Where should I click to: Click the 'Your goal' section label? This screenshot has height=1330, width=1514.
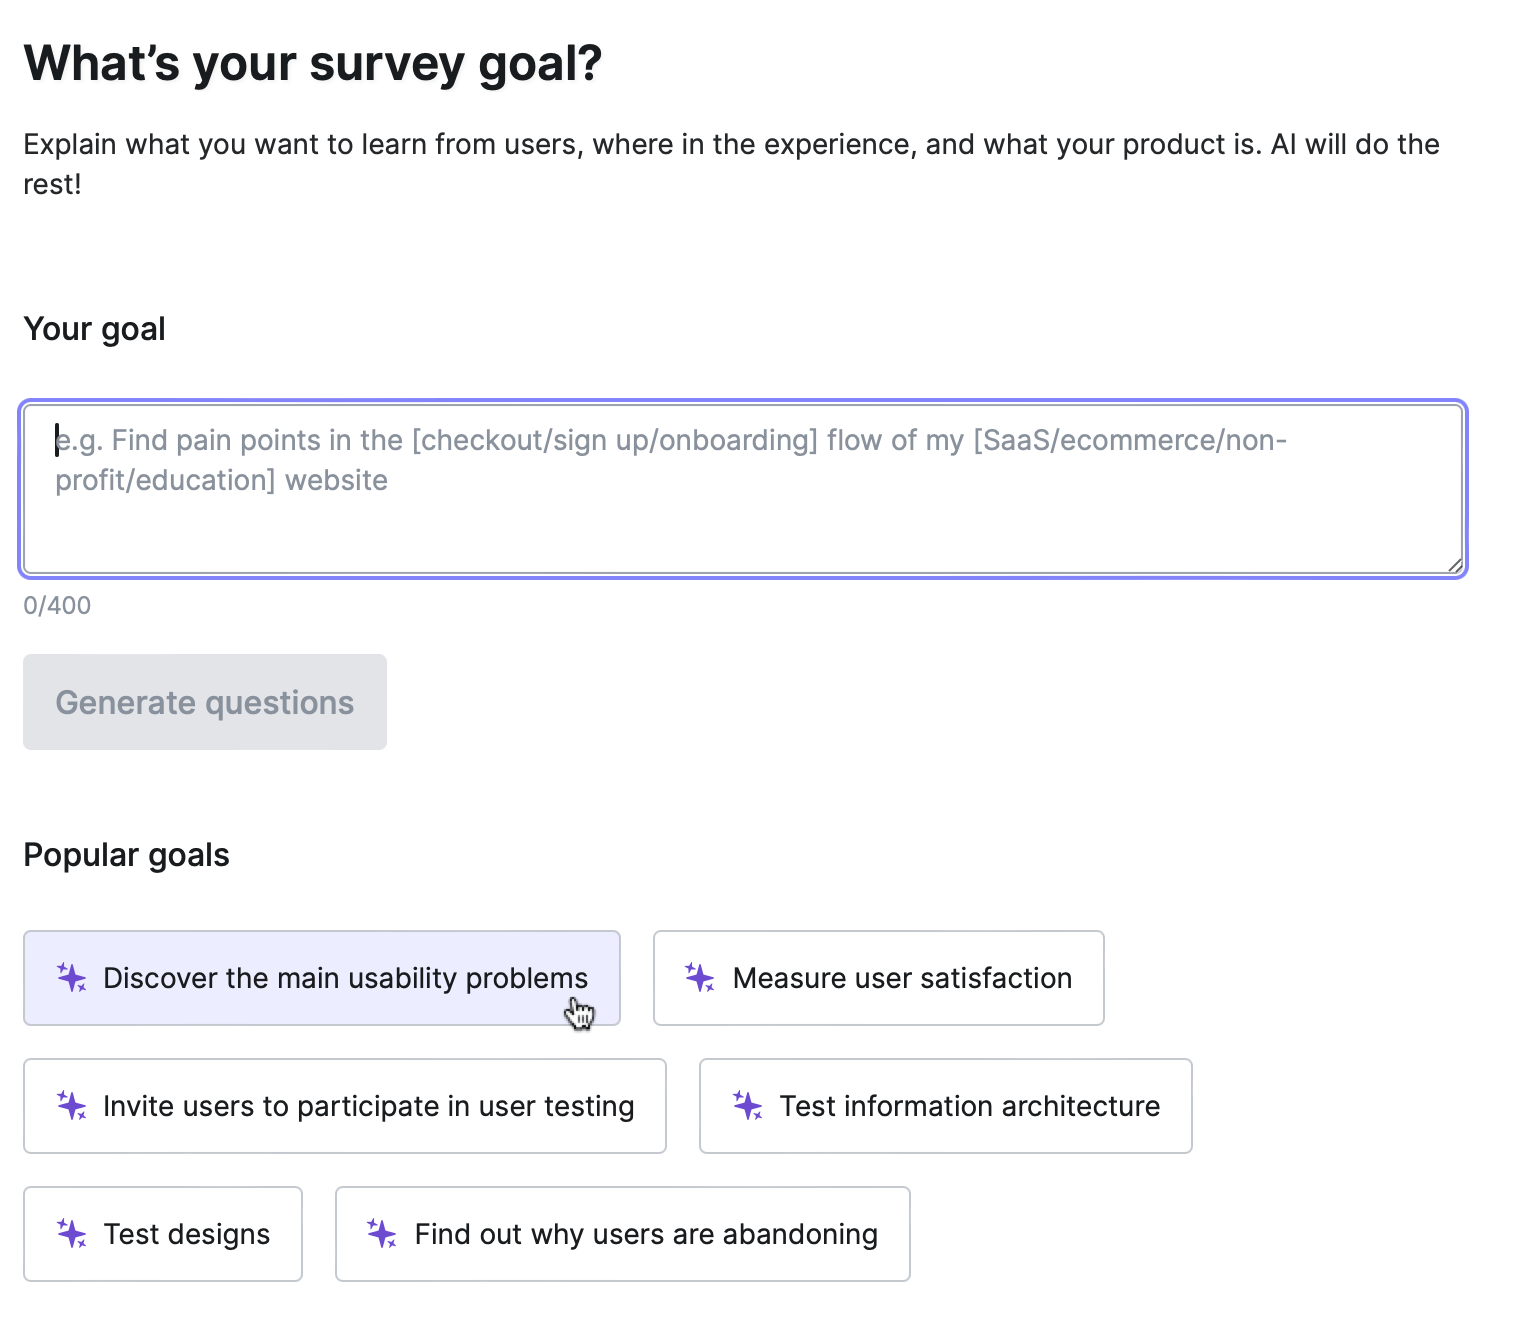click(x=95, y=328)
